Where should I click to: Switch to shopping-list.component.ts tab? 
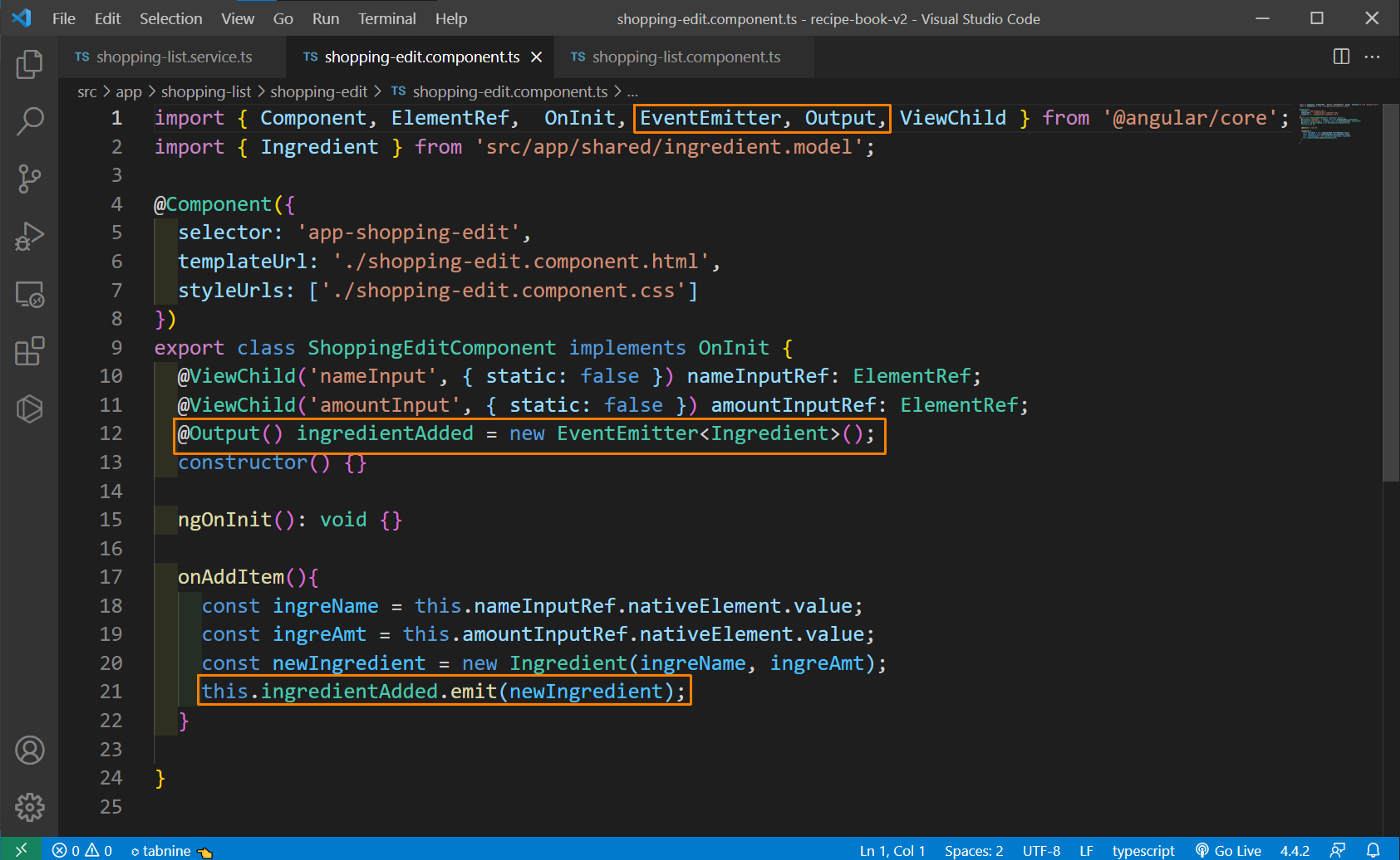coord(685,58)
